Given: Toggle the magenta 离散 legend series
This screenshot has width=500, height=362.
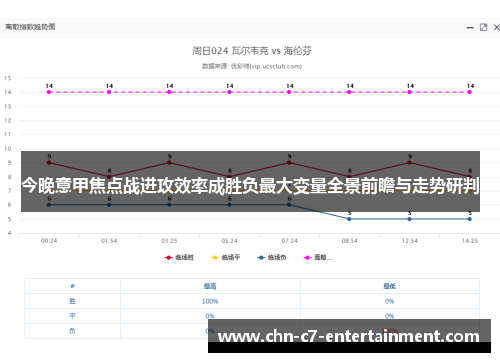Looking at the screenshot, I should (x=318, y=257).
